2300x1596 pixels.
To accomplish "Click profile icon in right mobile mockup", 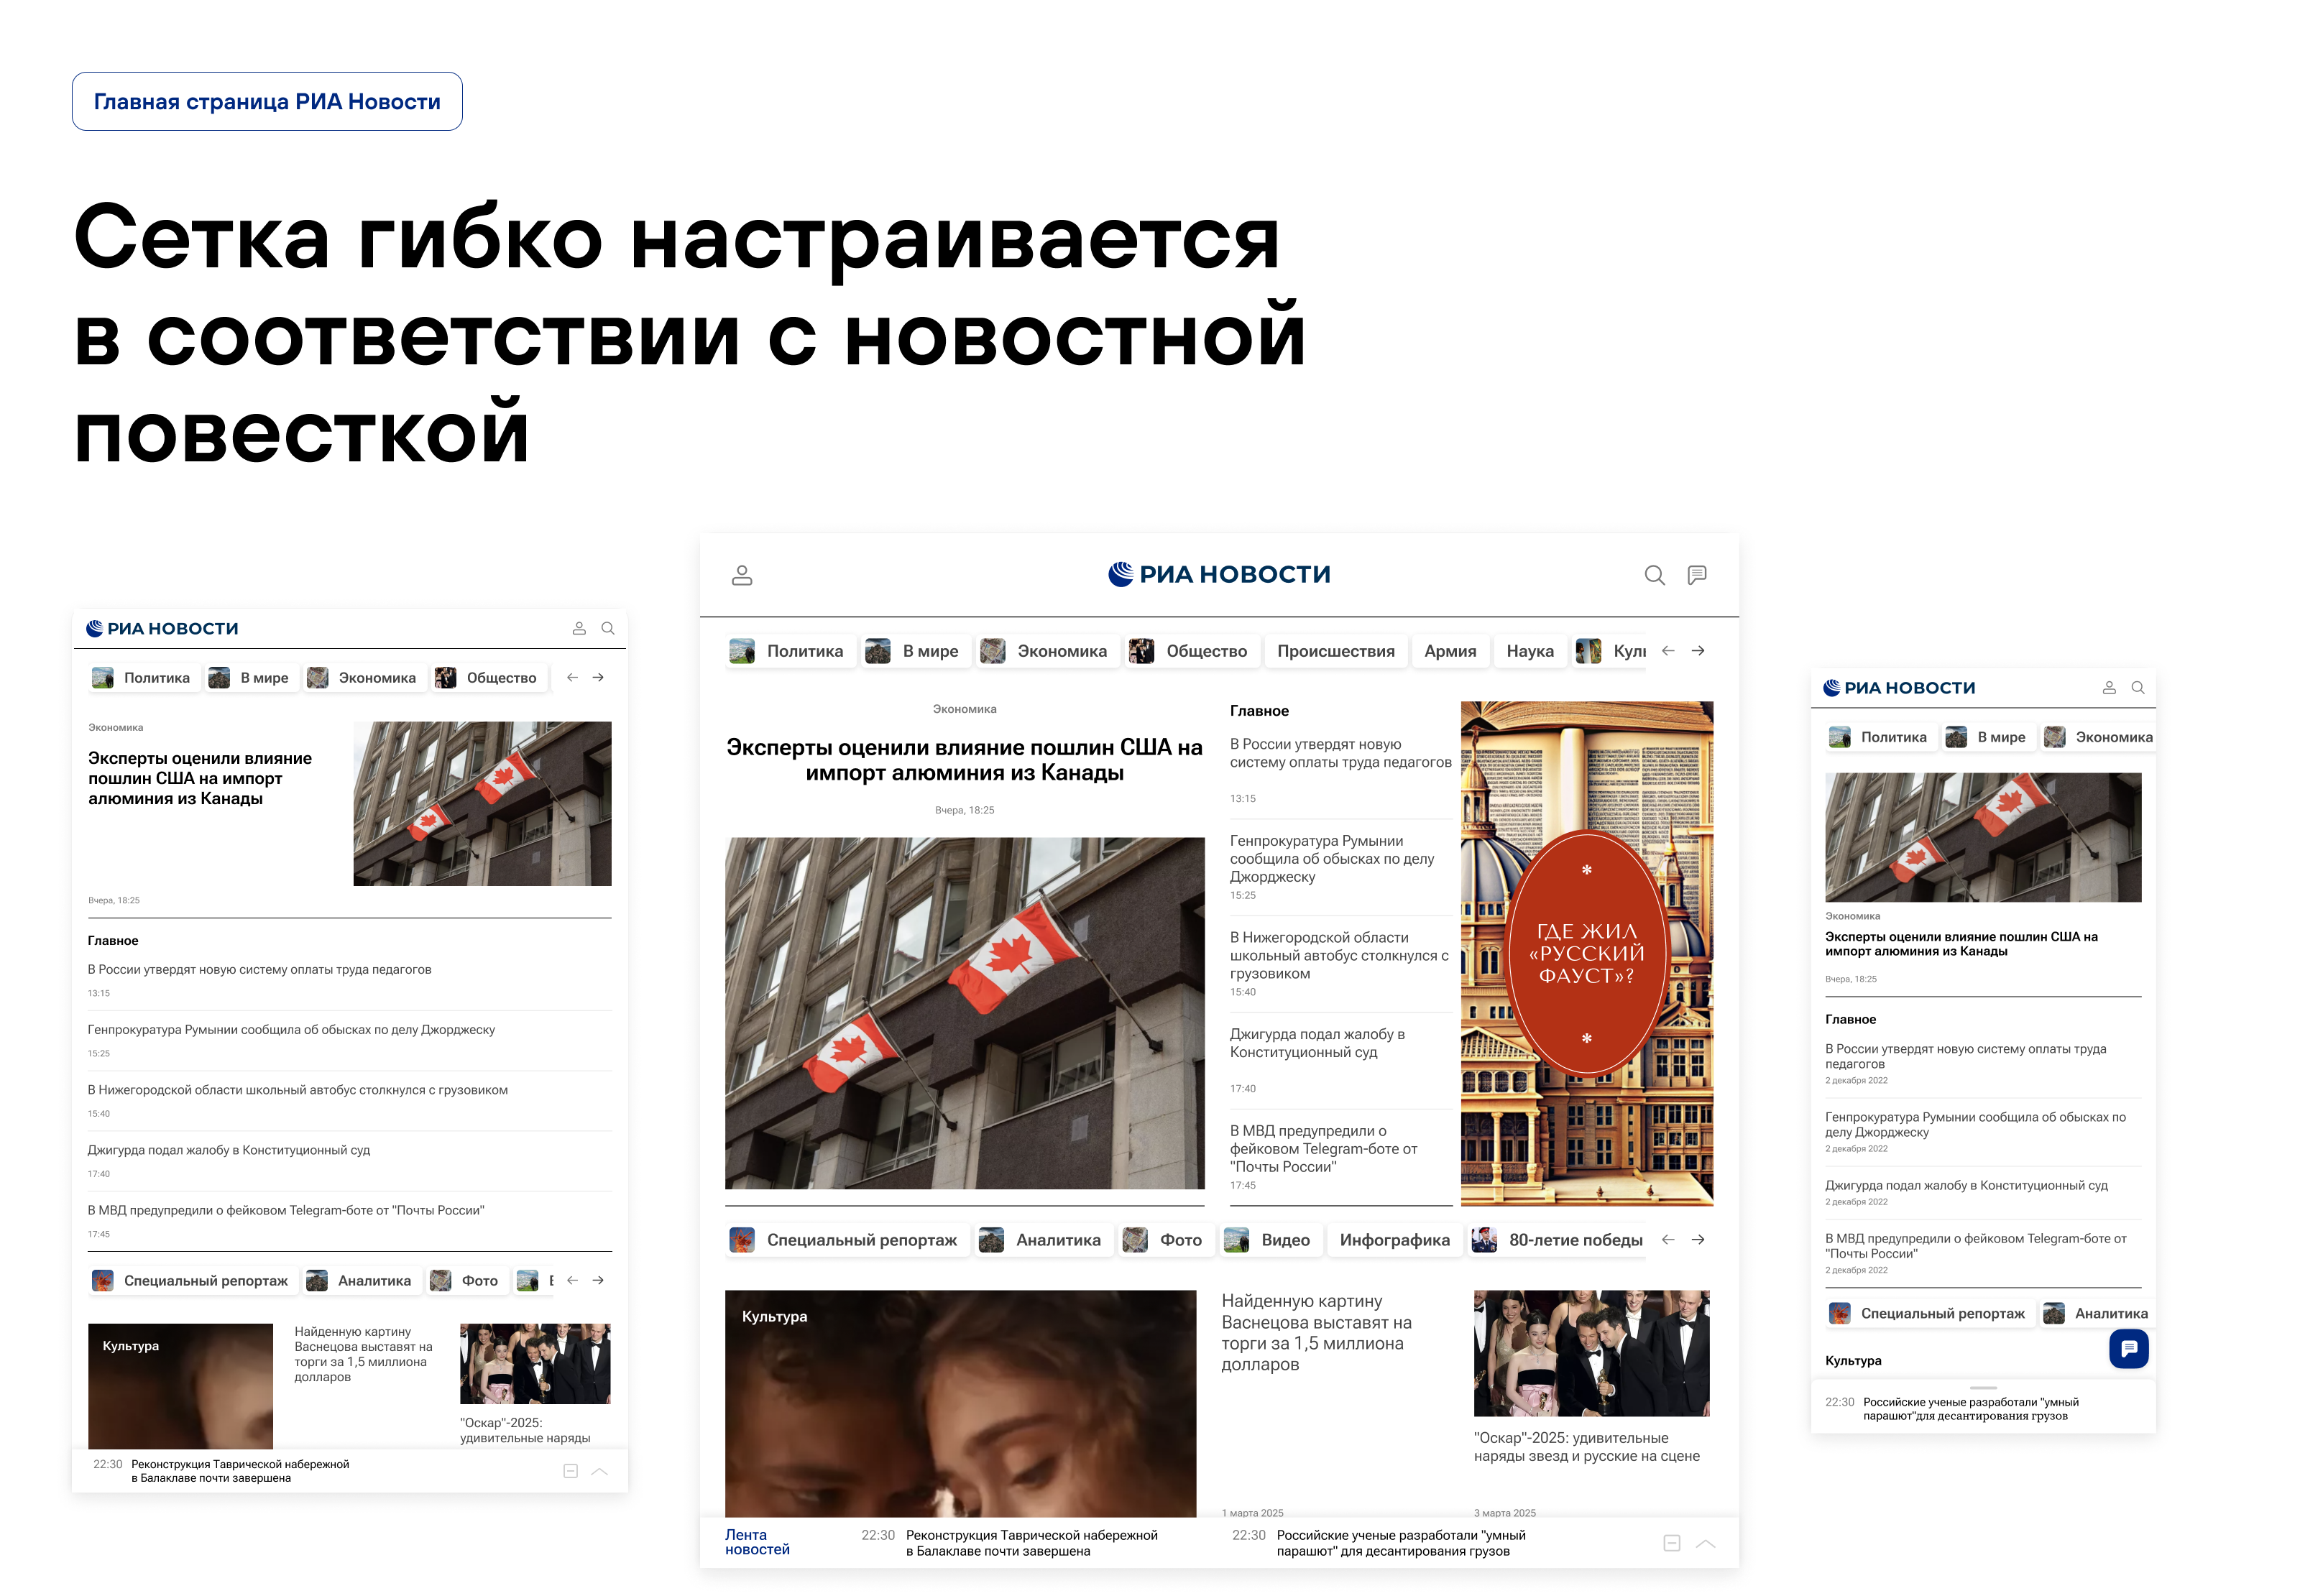I will click(x=2109, y=688).
